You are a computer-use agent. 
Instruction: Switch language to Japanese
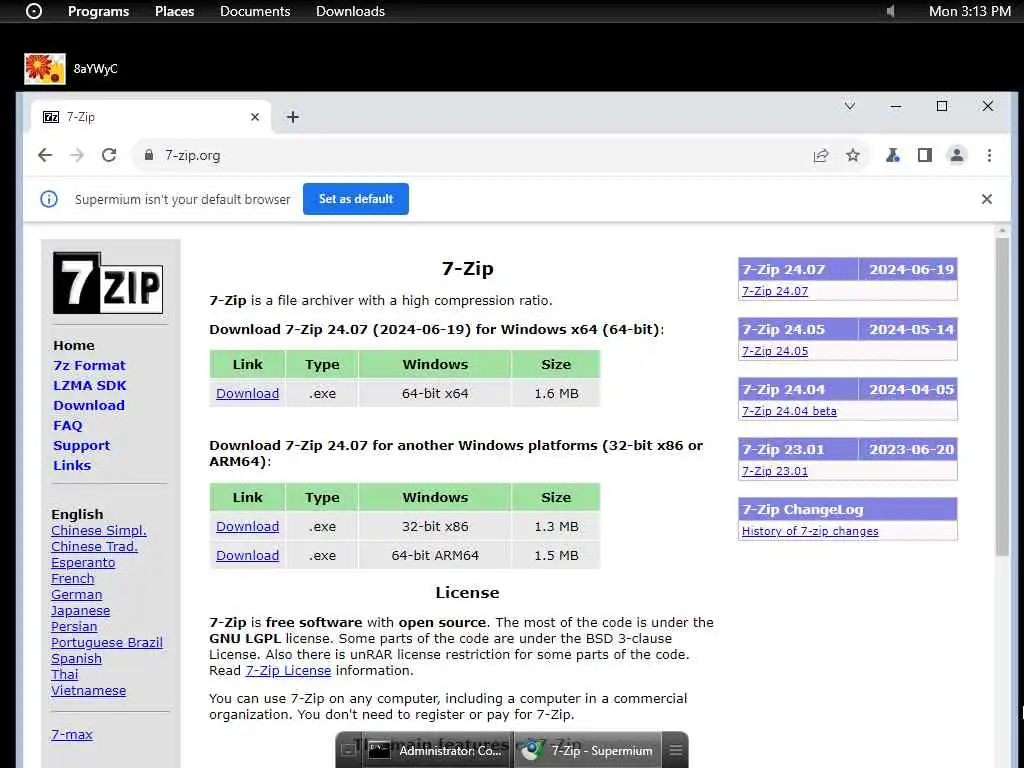pos(80,611)
